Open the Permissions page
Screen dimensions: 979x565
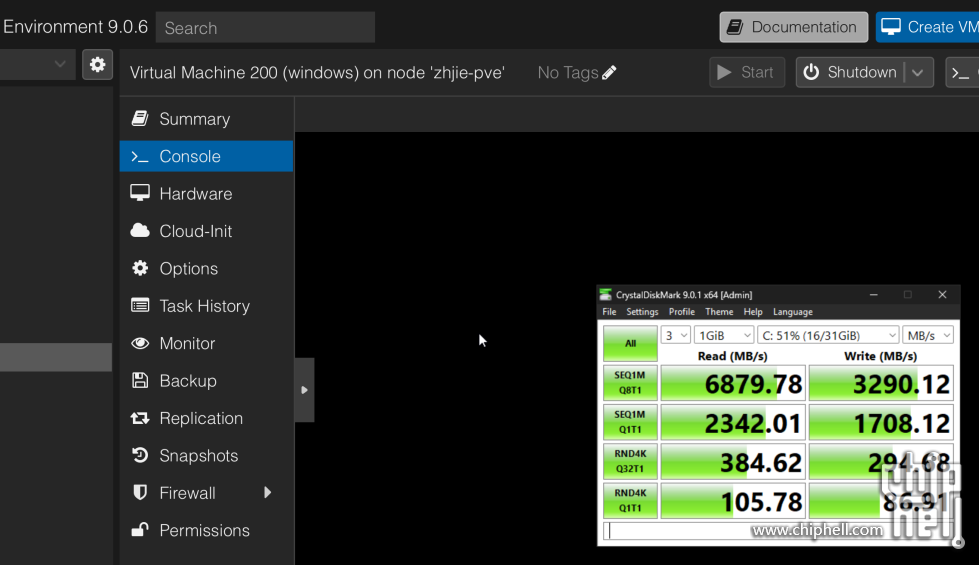click(206, 531)
